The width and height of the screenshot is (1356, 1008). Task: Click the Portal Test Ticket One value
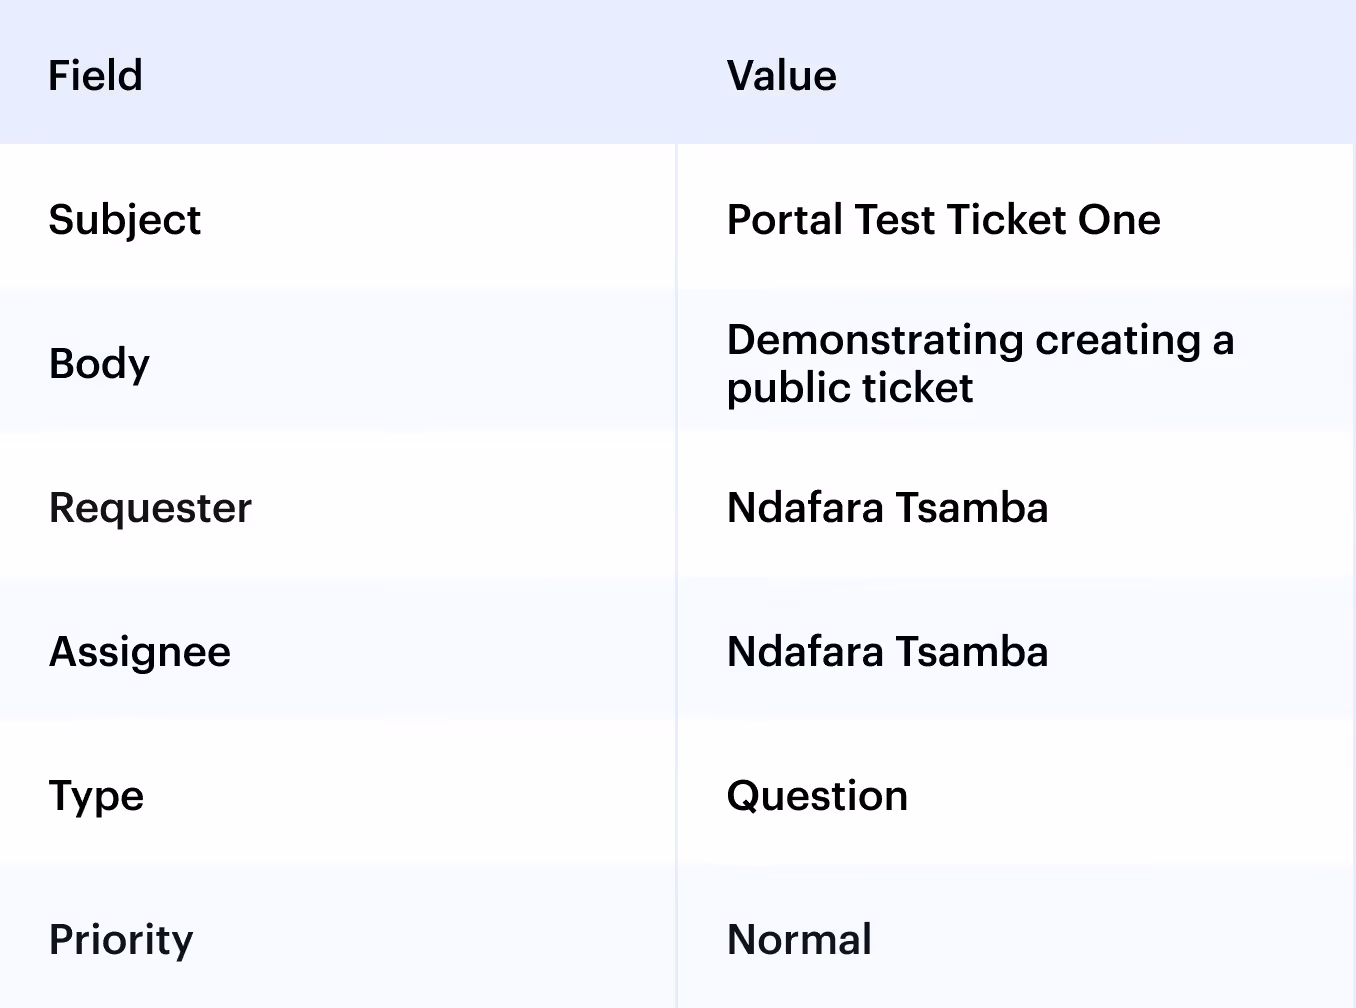pos(943,219)
